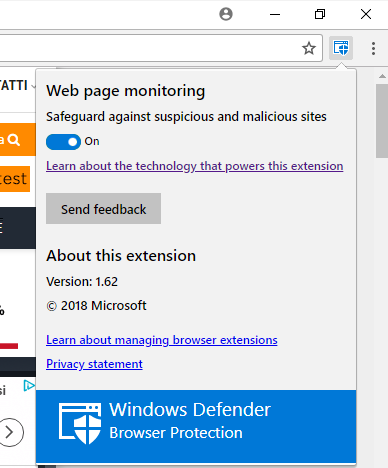Click the orange search magnifier button on the page

point(14,140)
